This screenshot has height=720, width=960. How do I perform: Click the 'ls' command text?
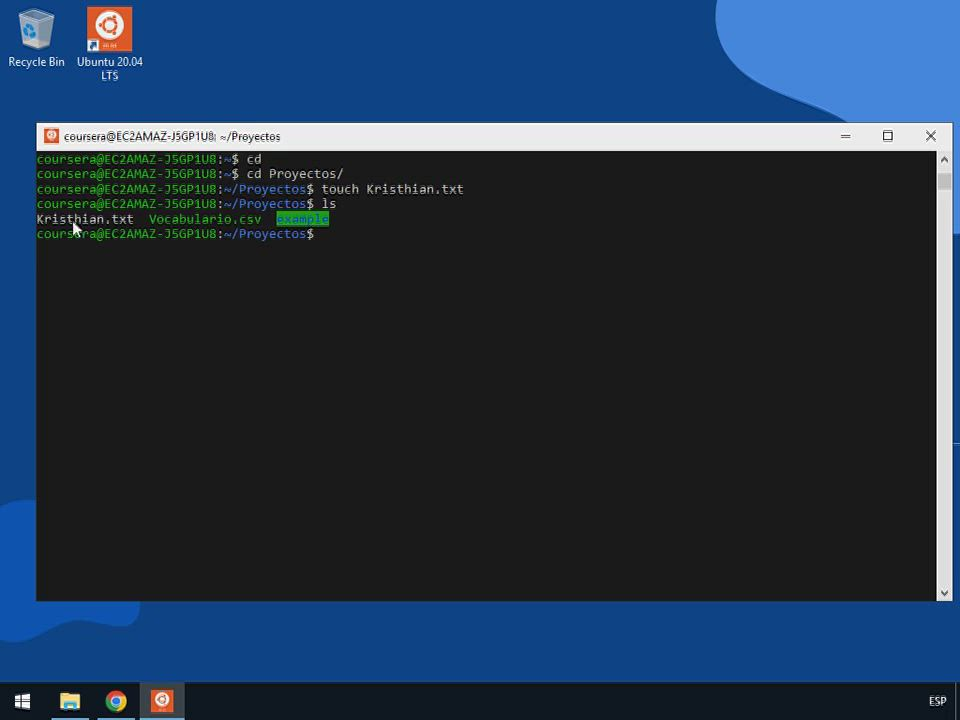point(329,204)
